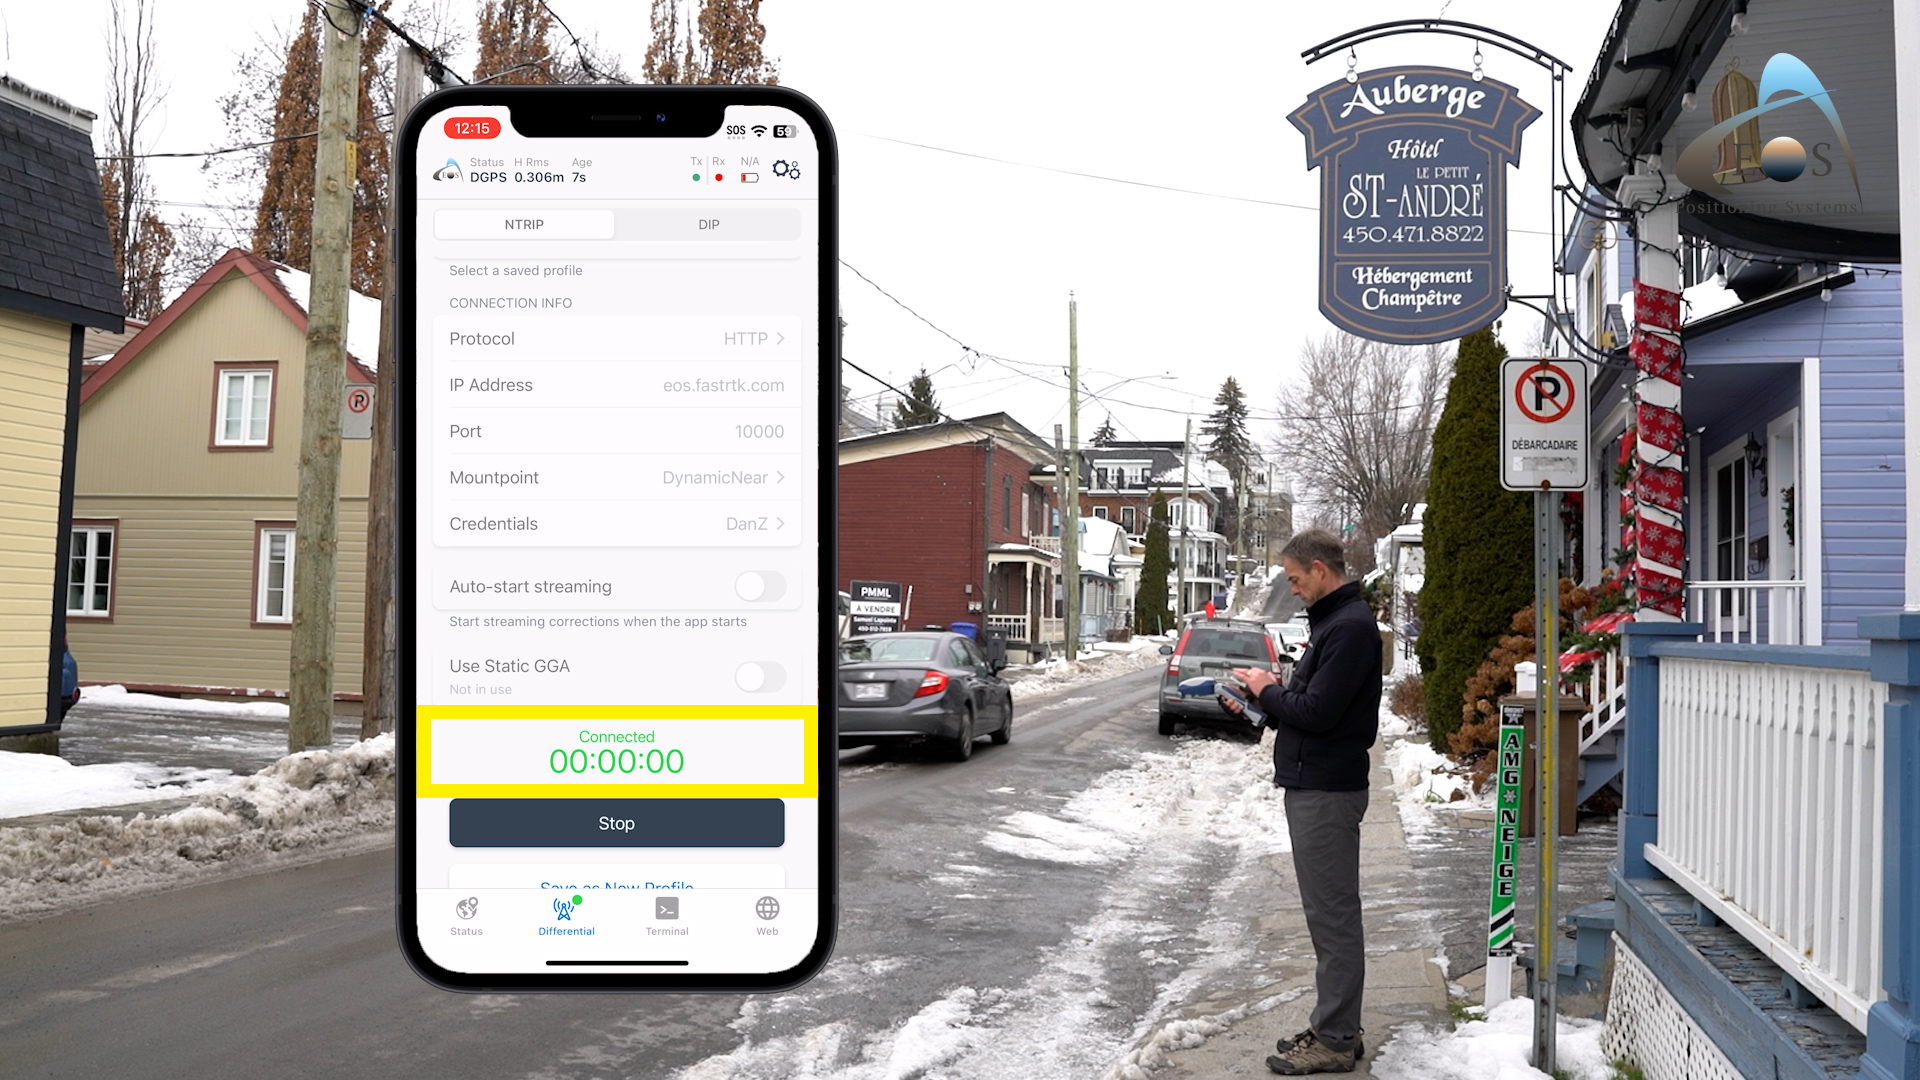Switch to the DIP tab
Viewport: 1920px width, 1080px height.
[708, 224]
